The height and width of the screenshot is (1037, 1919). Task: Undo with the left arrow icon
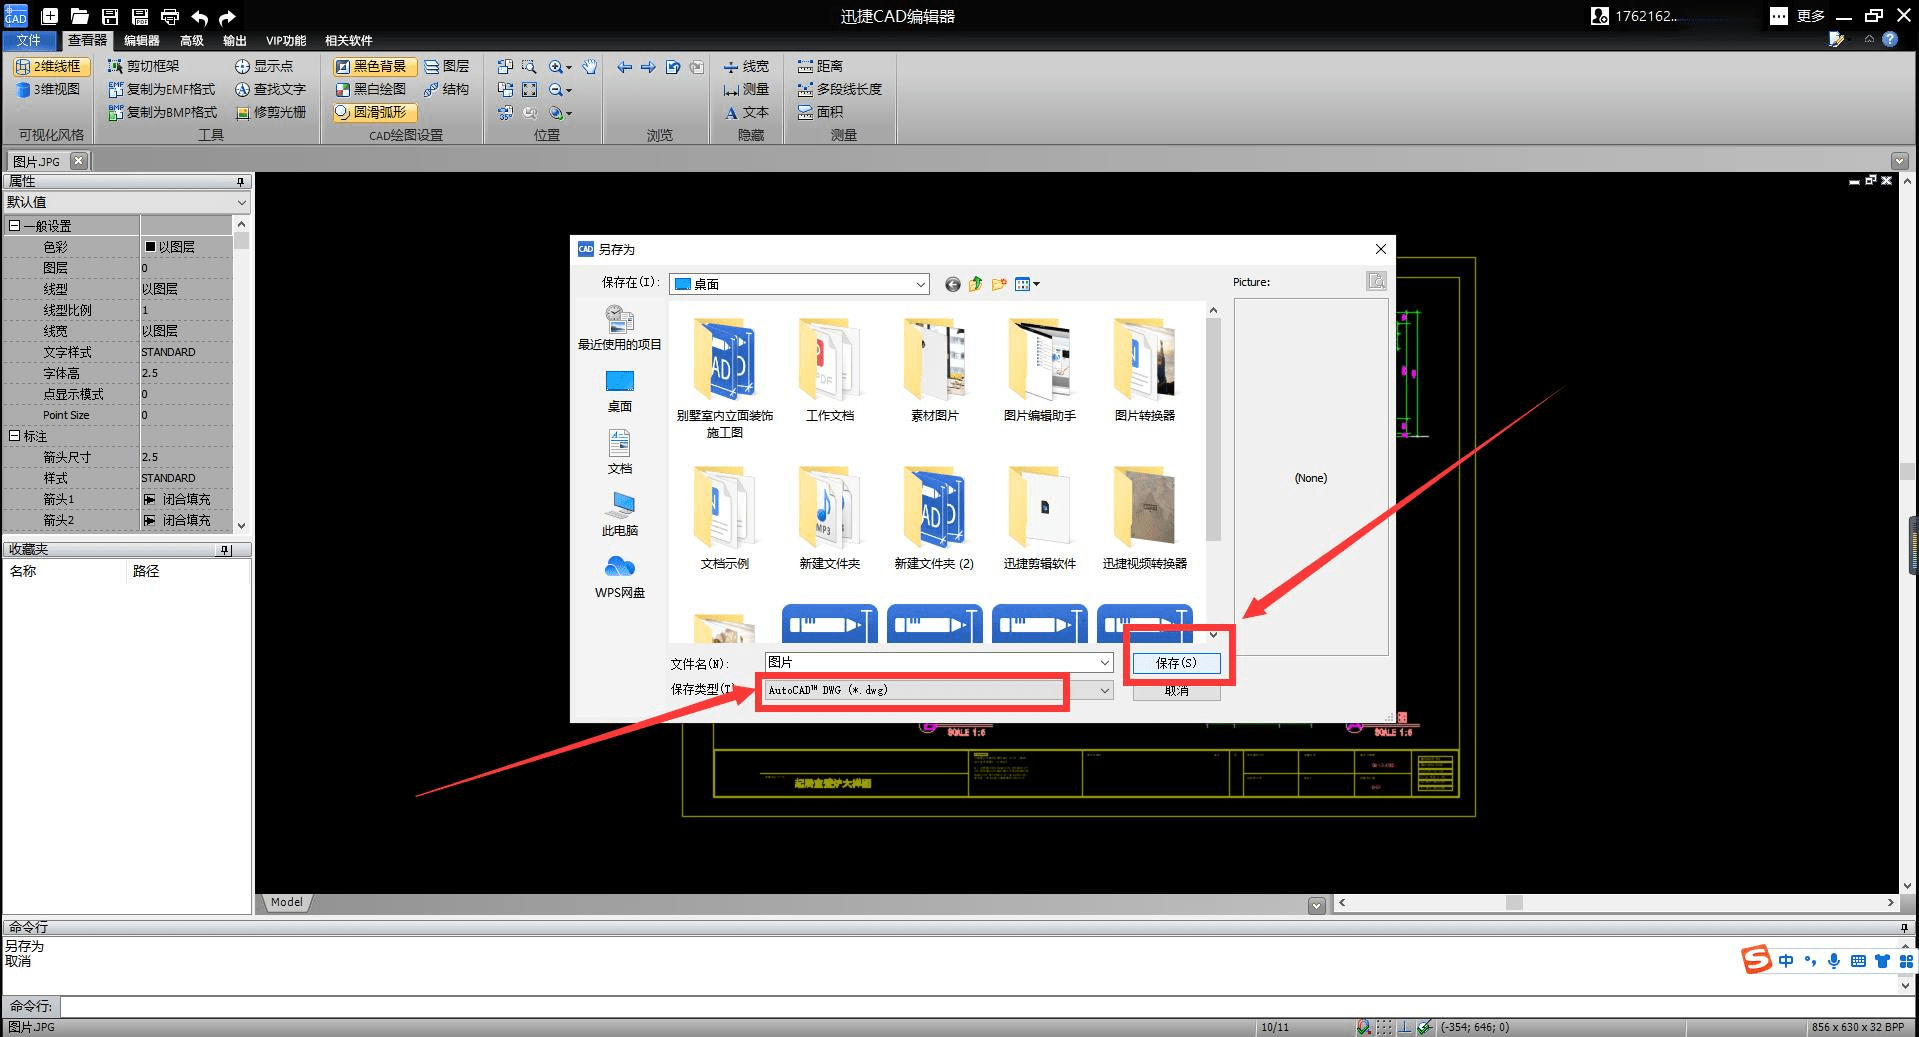(x=199, y=17)
